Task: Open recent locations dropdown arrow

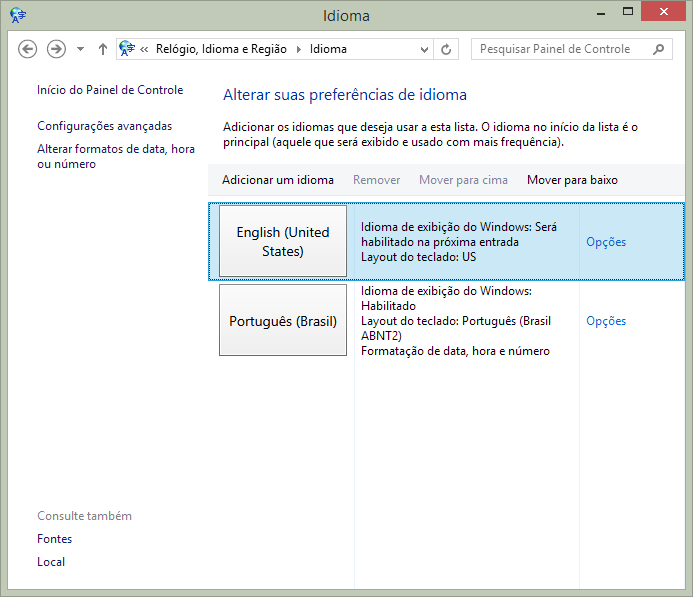Action: click(x=80, y=49)
